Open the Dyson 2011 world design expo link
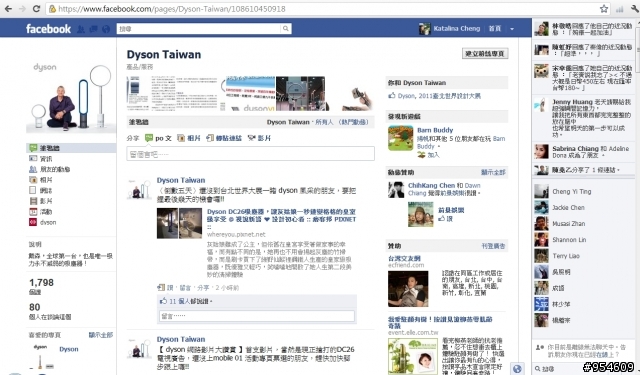The width and height of the screenshot is (640, 375). click(439, 96)
